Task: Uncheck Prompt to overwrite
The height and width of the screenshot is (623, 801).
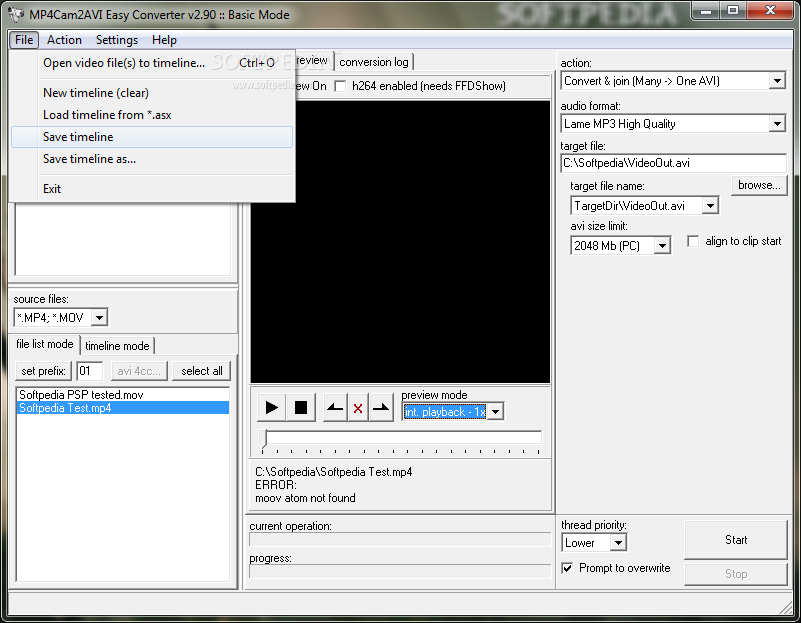Action: (x=567, y=568)
